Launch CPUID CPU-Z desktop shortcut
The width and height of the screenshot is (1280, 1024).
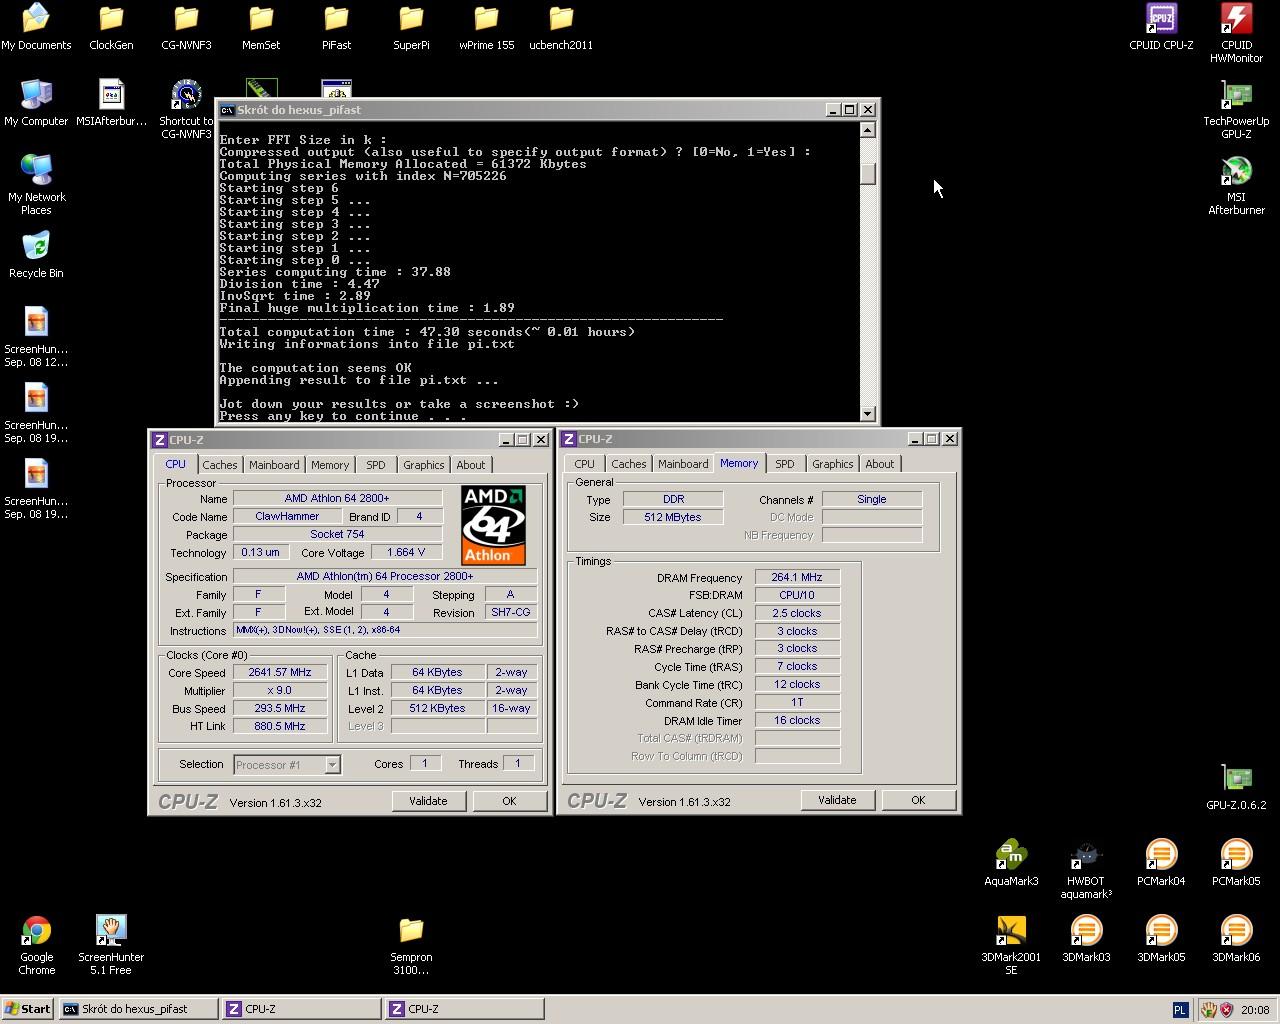coord(1161,26)
